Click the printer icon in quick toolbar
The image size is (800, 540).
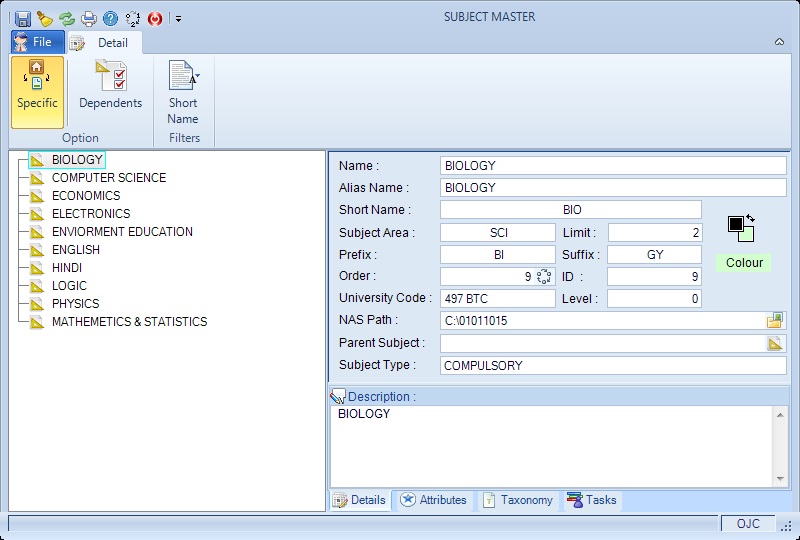(x=89, y=19)
